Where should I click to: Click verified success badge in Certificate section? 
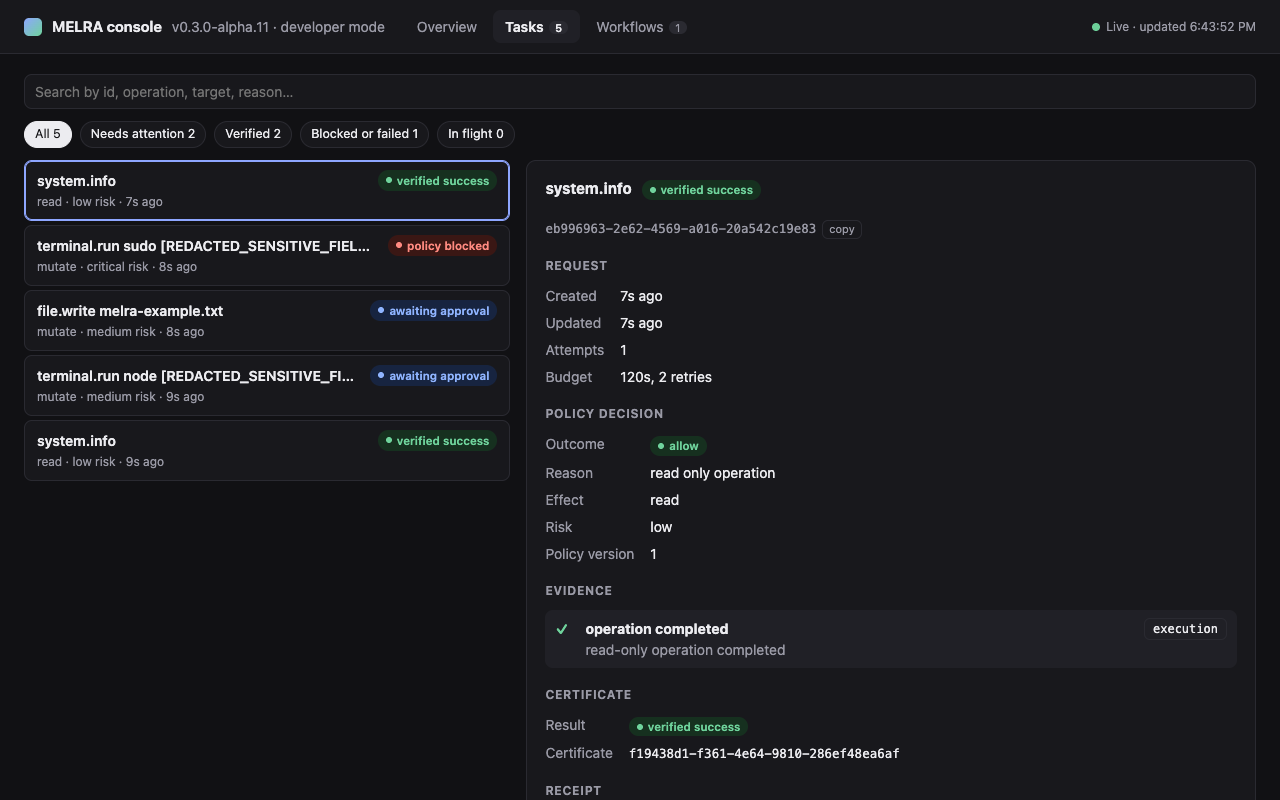(x=688, y=727)
